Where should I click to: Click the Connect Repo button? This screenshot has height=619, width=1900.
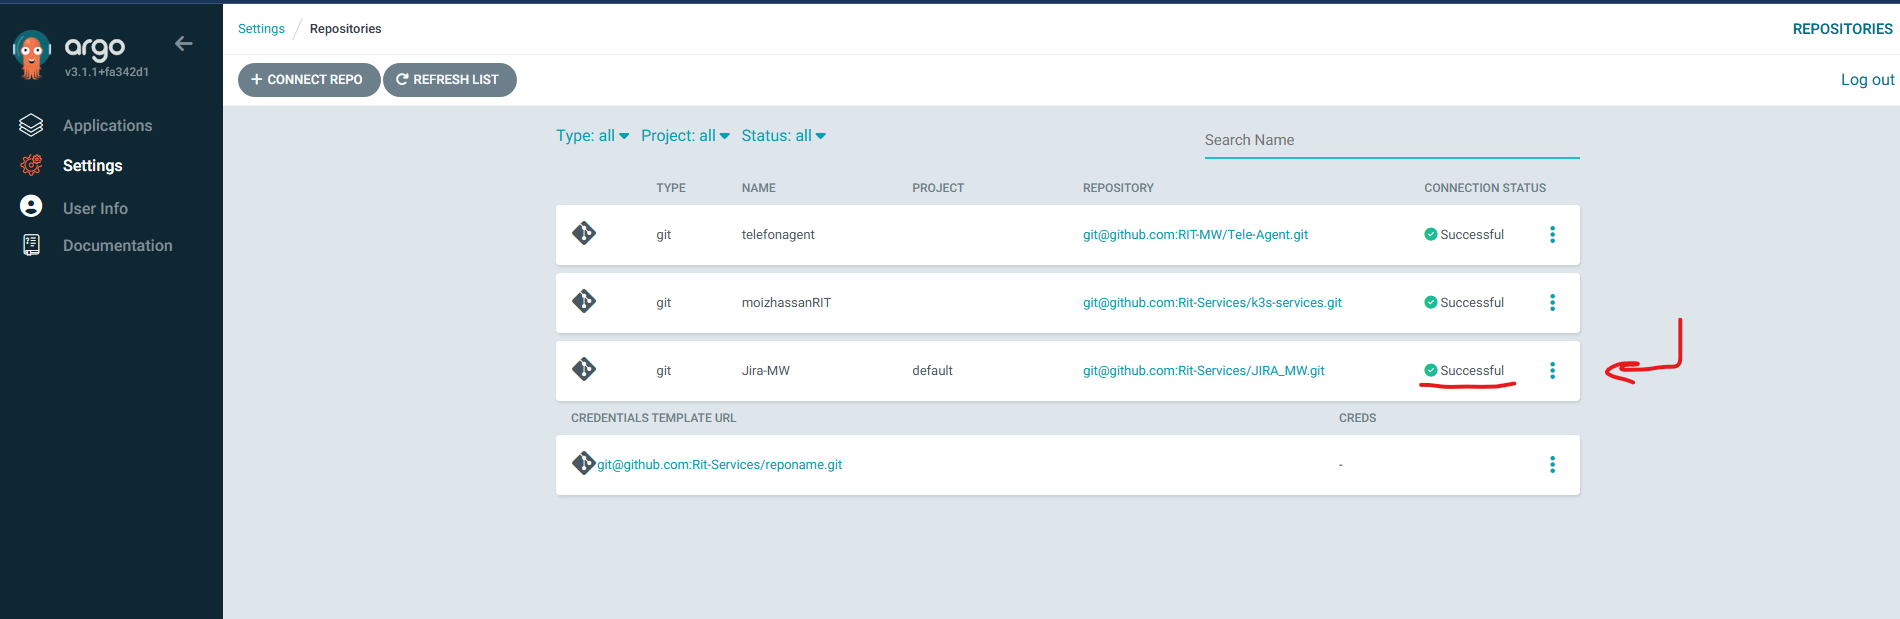[x=308, y=80]
